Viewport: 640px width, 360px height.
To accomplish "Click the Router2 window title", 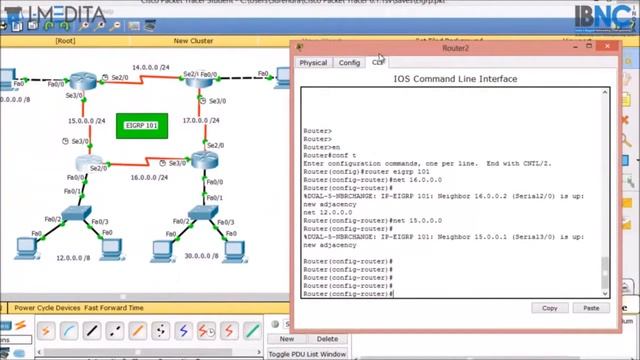I will pyautogui.click(x=456, y=48).
